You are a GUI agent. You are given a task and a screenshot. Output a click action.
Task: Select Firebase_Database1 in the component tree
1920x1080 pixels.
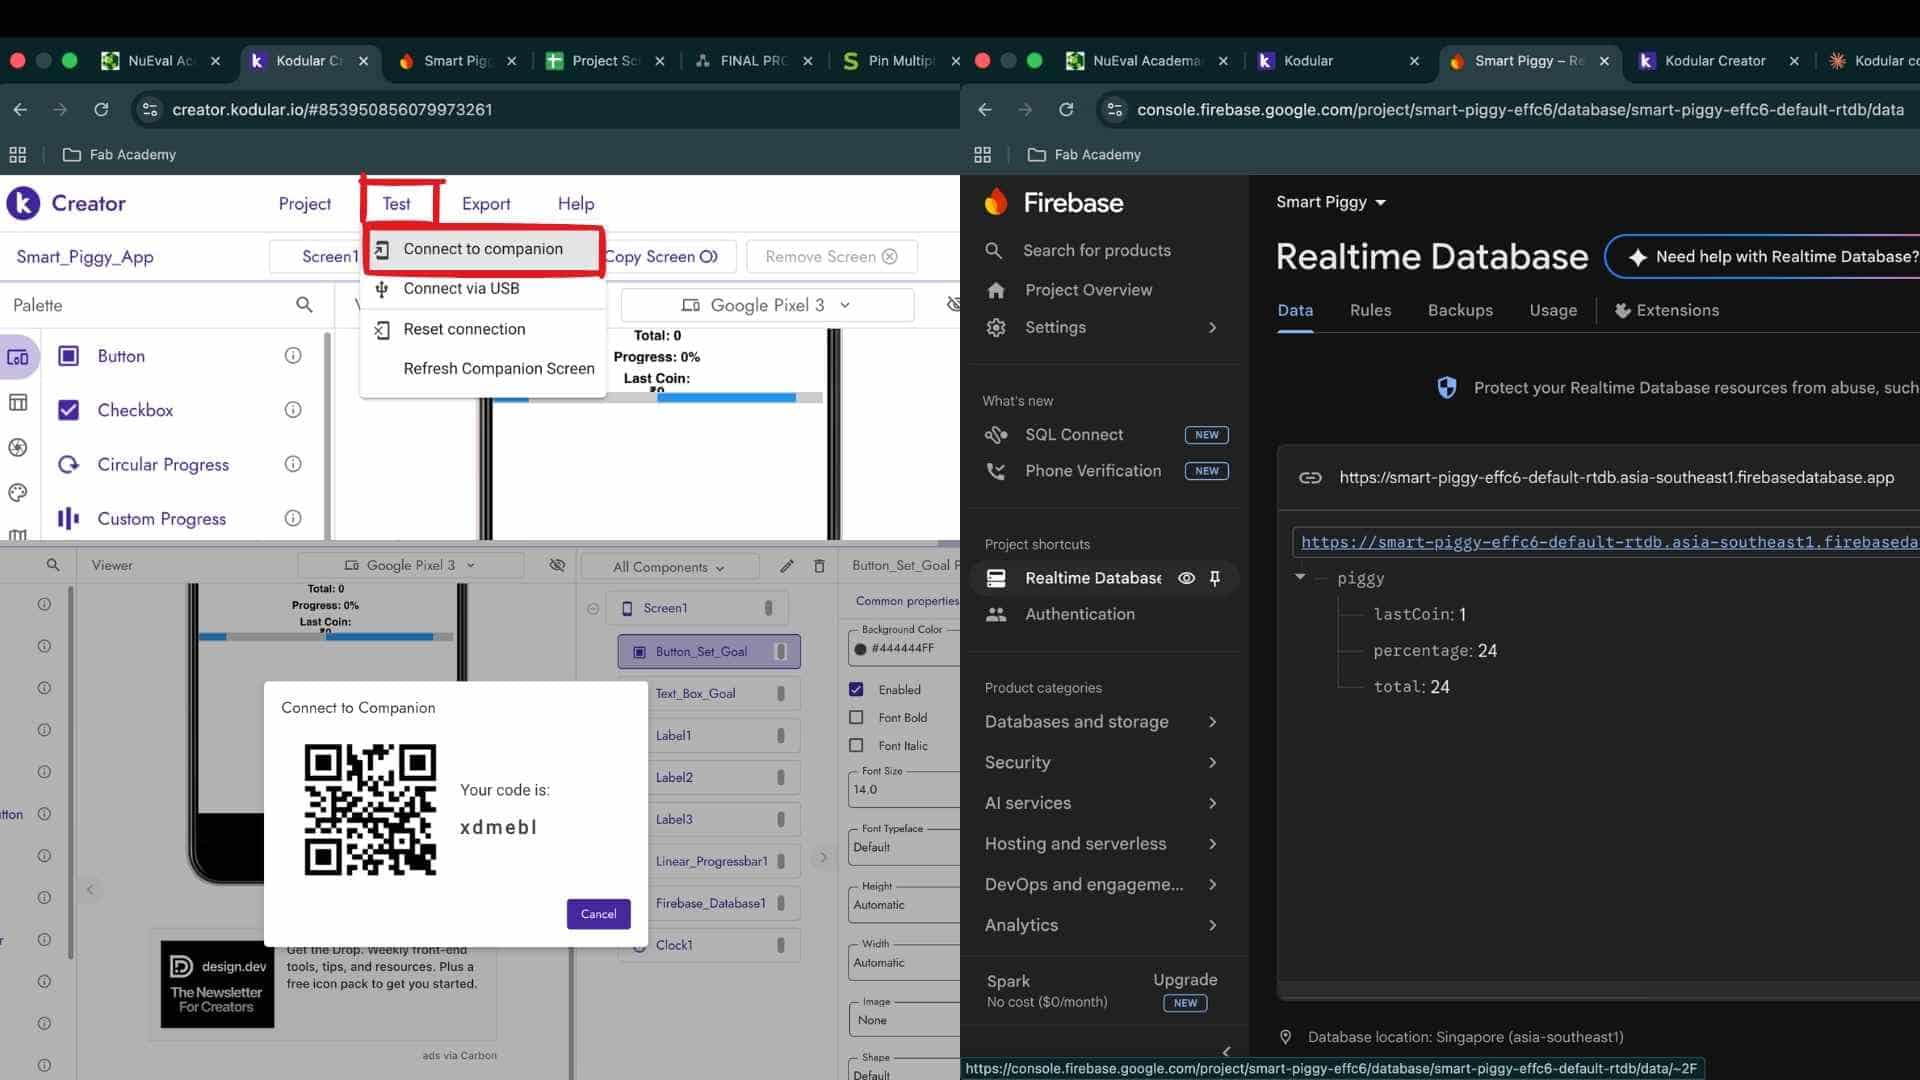pos(709,903)
